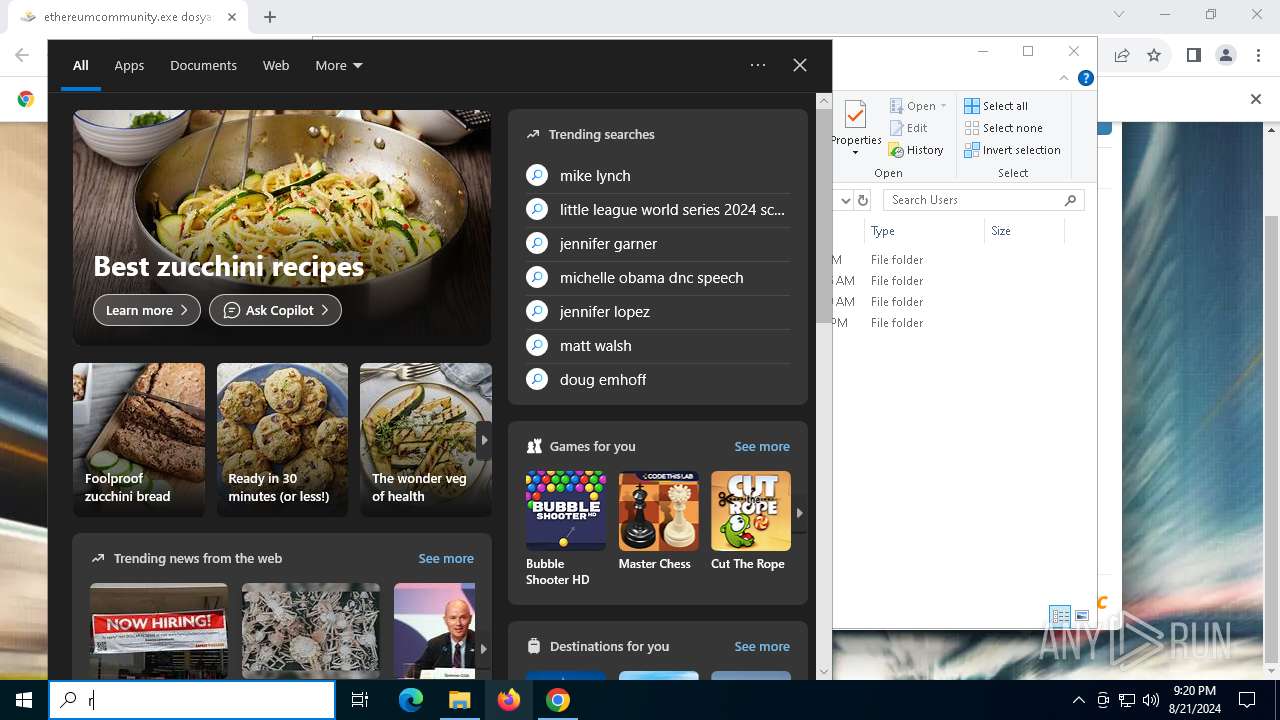The height and width of the screenshot is (720, 1280).
Task: Click History in Explorer ribbon
Action: pyautogui.click(x=916, y=150)
